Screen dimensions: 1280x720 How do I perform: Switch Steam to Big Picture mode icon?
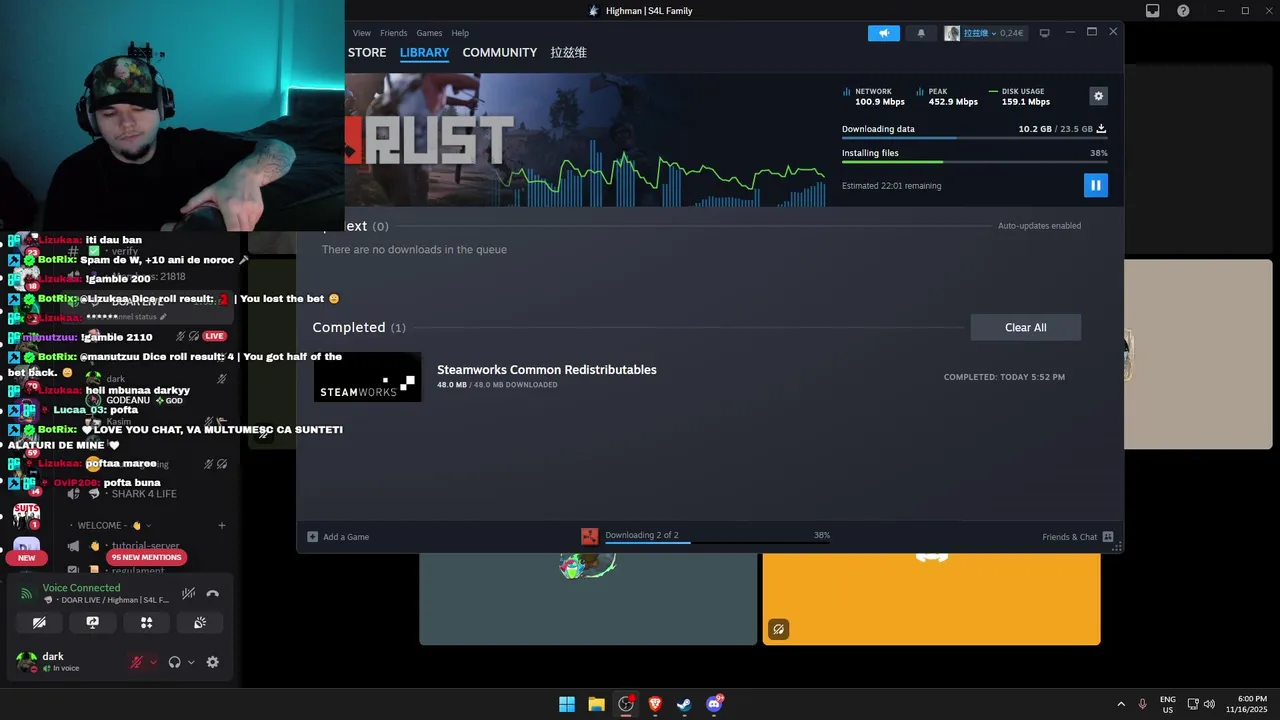coord(1044,33)
